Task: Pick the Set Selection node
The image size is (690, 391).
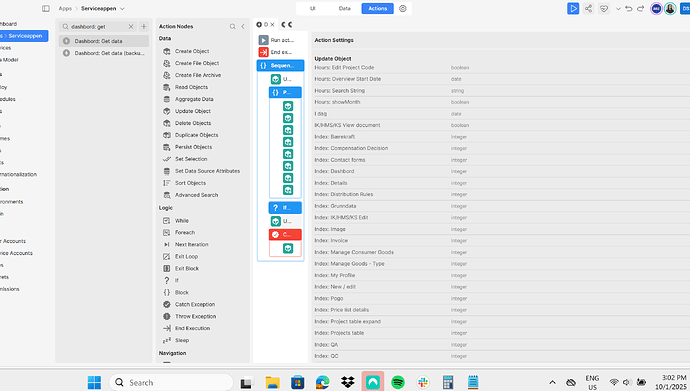Action: pyautogui.click(x=191, y=159)
